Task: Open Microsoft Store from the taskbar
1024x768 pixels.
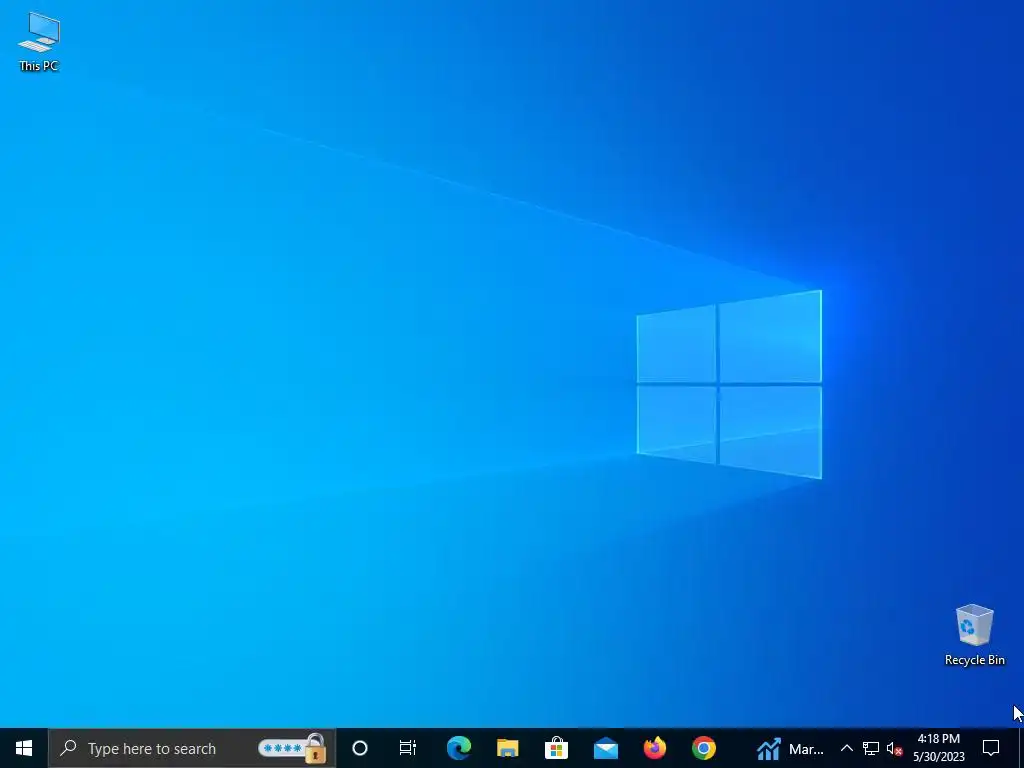Action: pos(556,748)
